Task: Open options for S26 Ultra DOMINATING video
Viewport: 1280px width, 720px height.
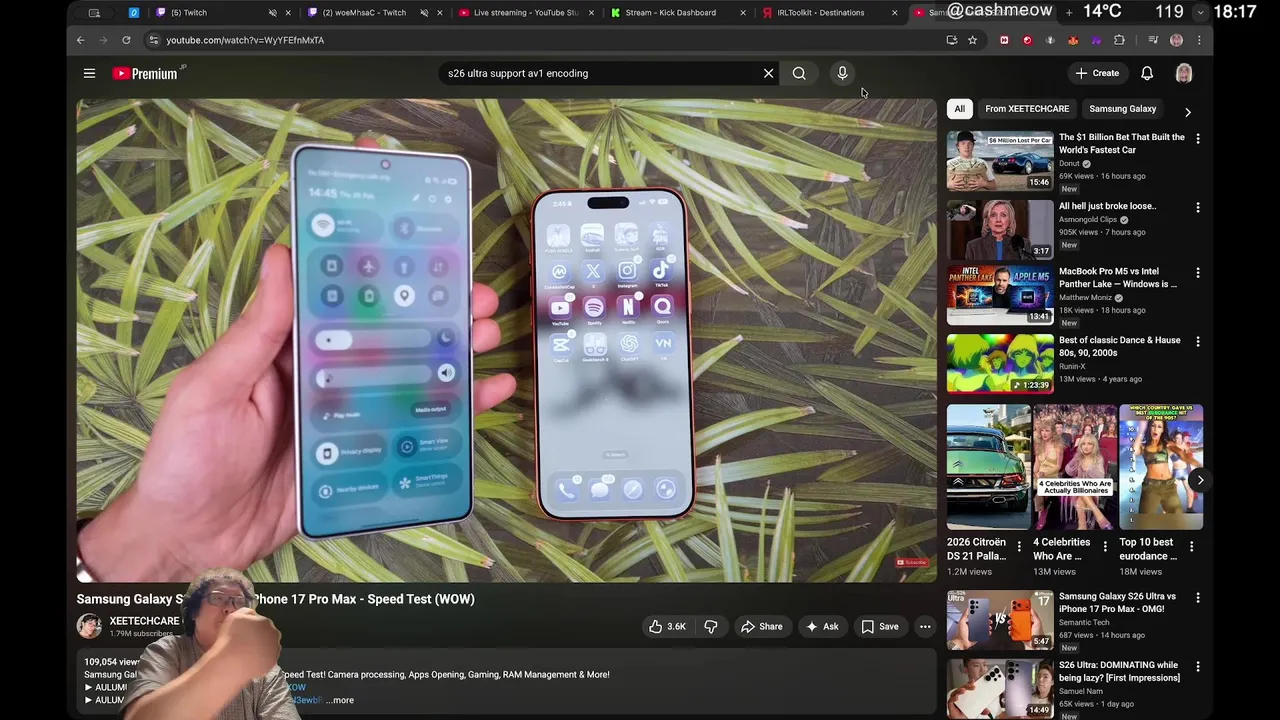Action: [1198, 667]
